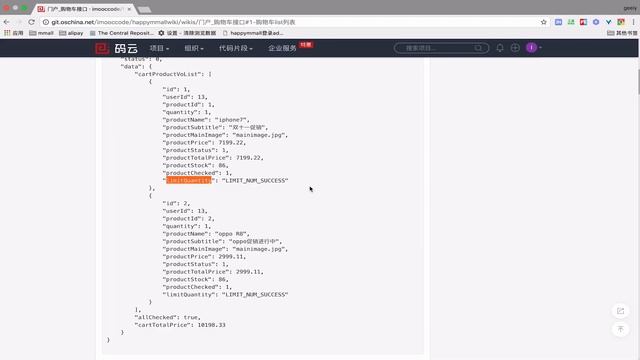Click the page vertical scrollbar thumb

(x=638, y=82)
